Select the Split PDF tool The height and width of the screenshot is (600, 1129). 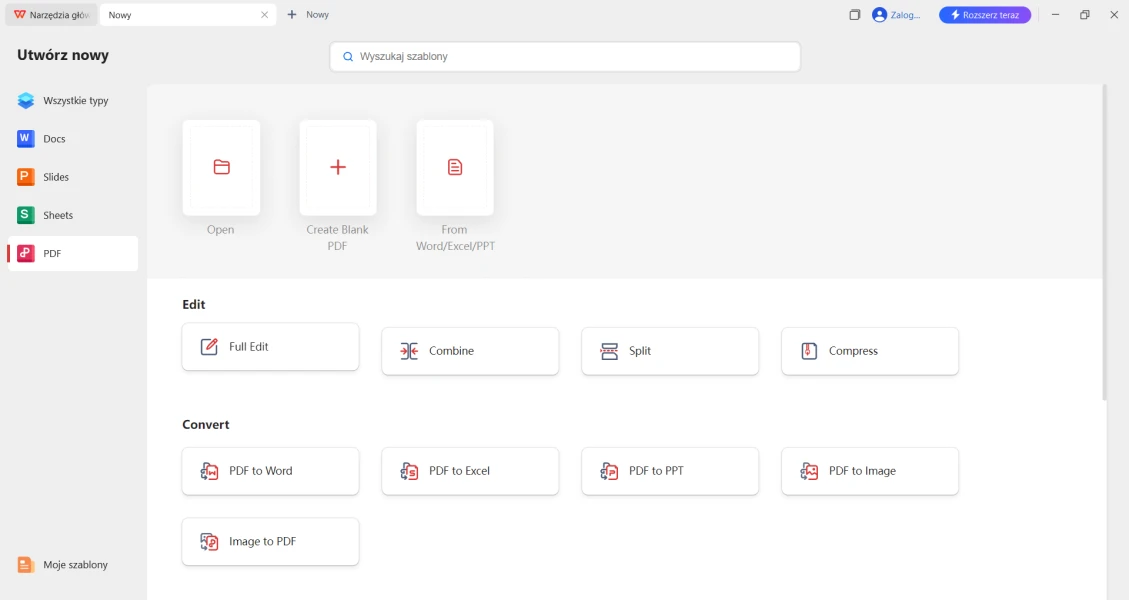[x=670, y=351]
